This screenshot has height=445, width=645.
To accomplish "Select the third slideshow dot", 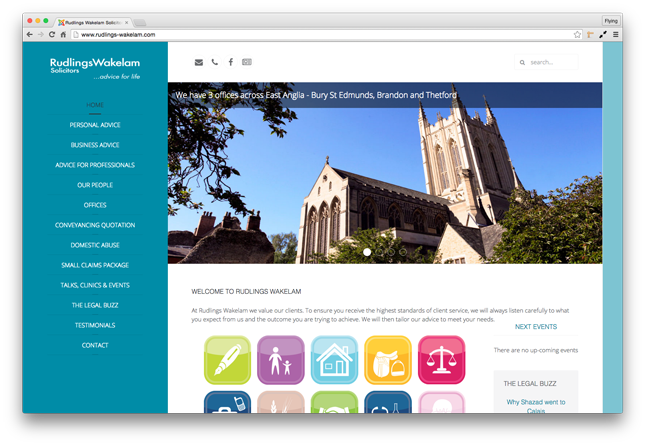I will coord(391,252).
